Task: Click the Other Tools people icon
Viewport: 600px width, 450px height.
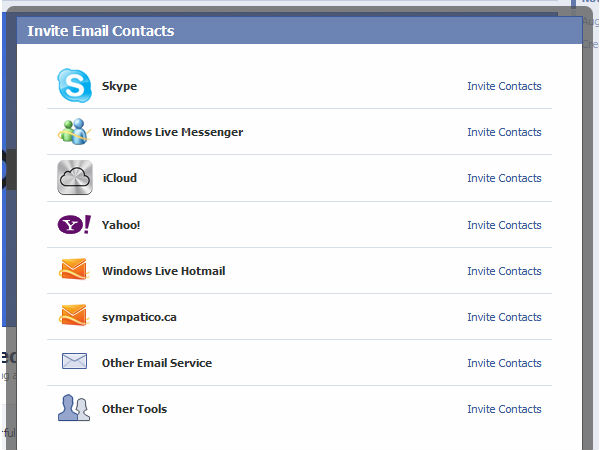Action: (74, 409)
